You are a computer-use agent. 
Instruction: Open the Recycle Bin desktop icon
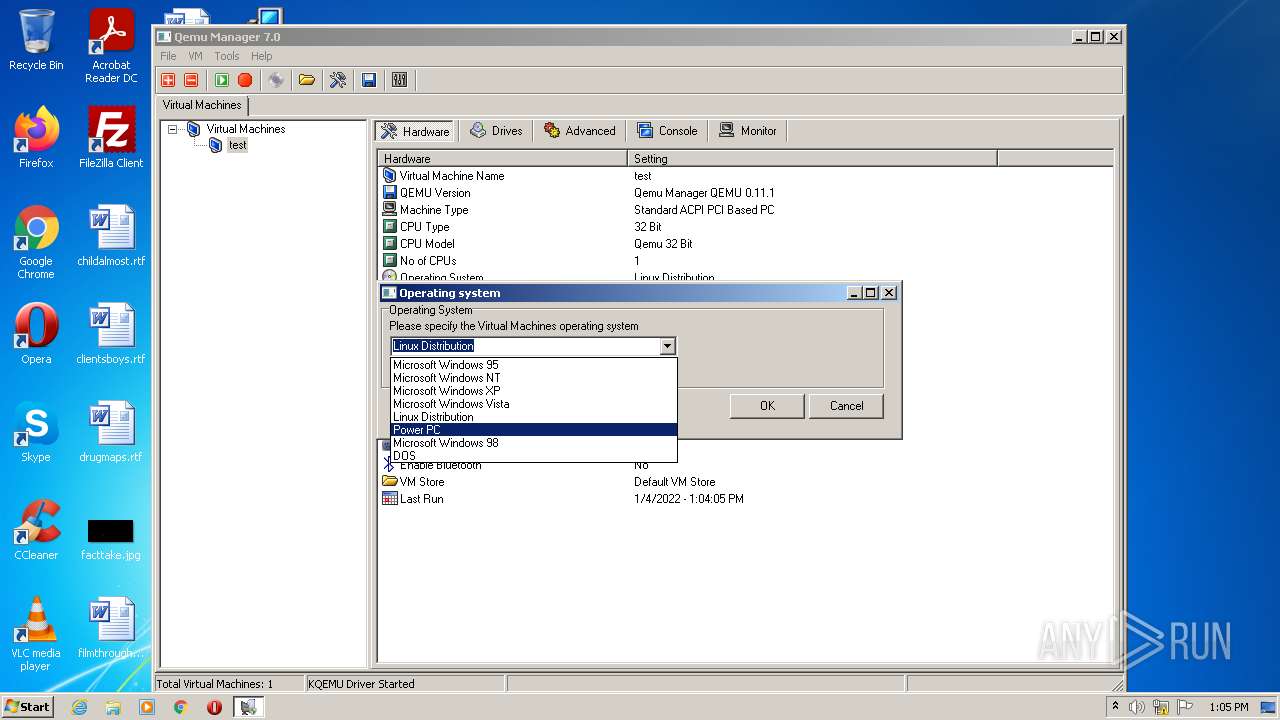36,40
